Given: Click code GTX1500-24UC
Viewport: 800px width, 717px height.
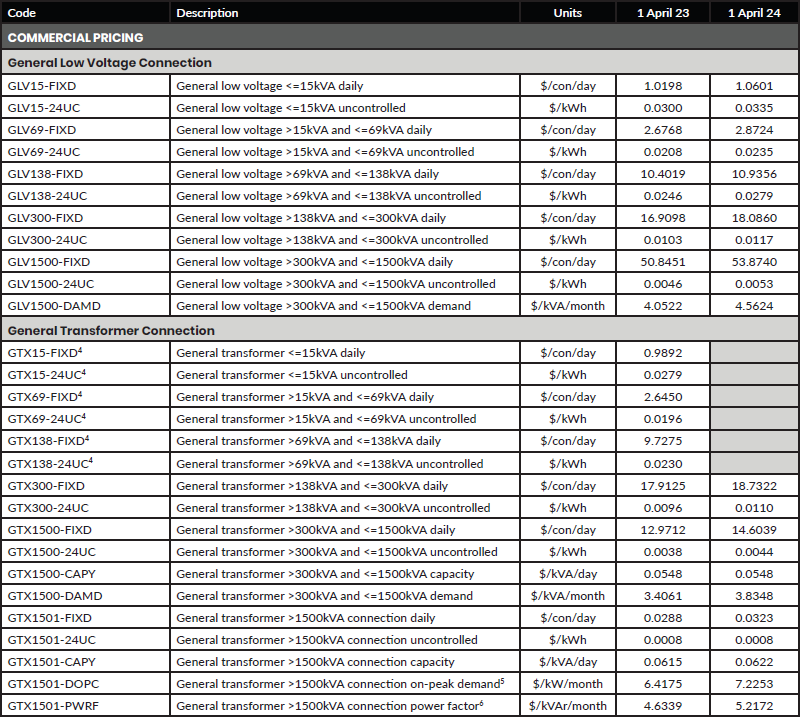Looking at the screenshot, I should coord(52,552).
